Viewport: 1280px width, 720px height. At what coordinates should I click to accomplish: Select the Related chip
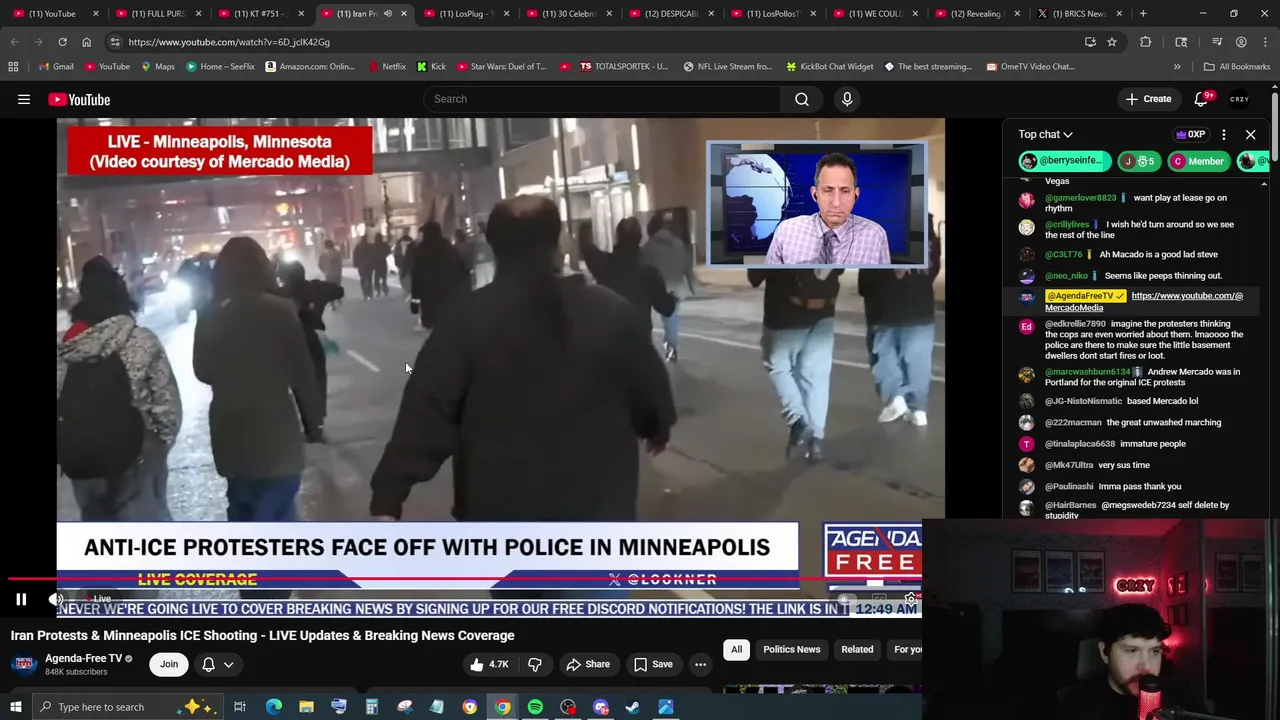pos(857,649)
